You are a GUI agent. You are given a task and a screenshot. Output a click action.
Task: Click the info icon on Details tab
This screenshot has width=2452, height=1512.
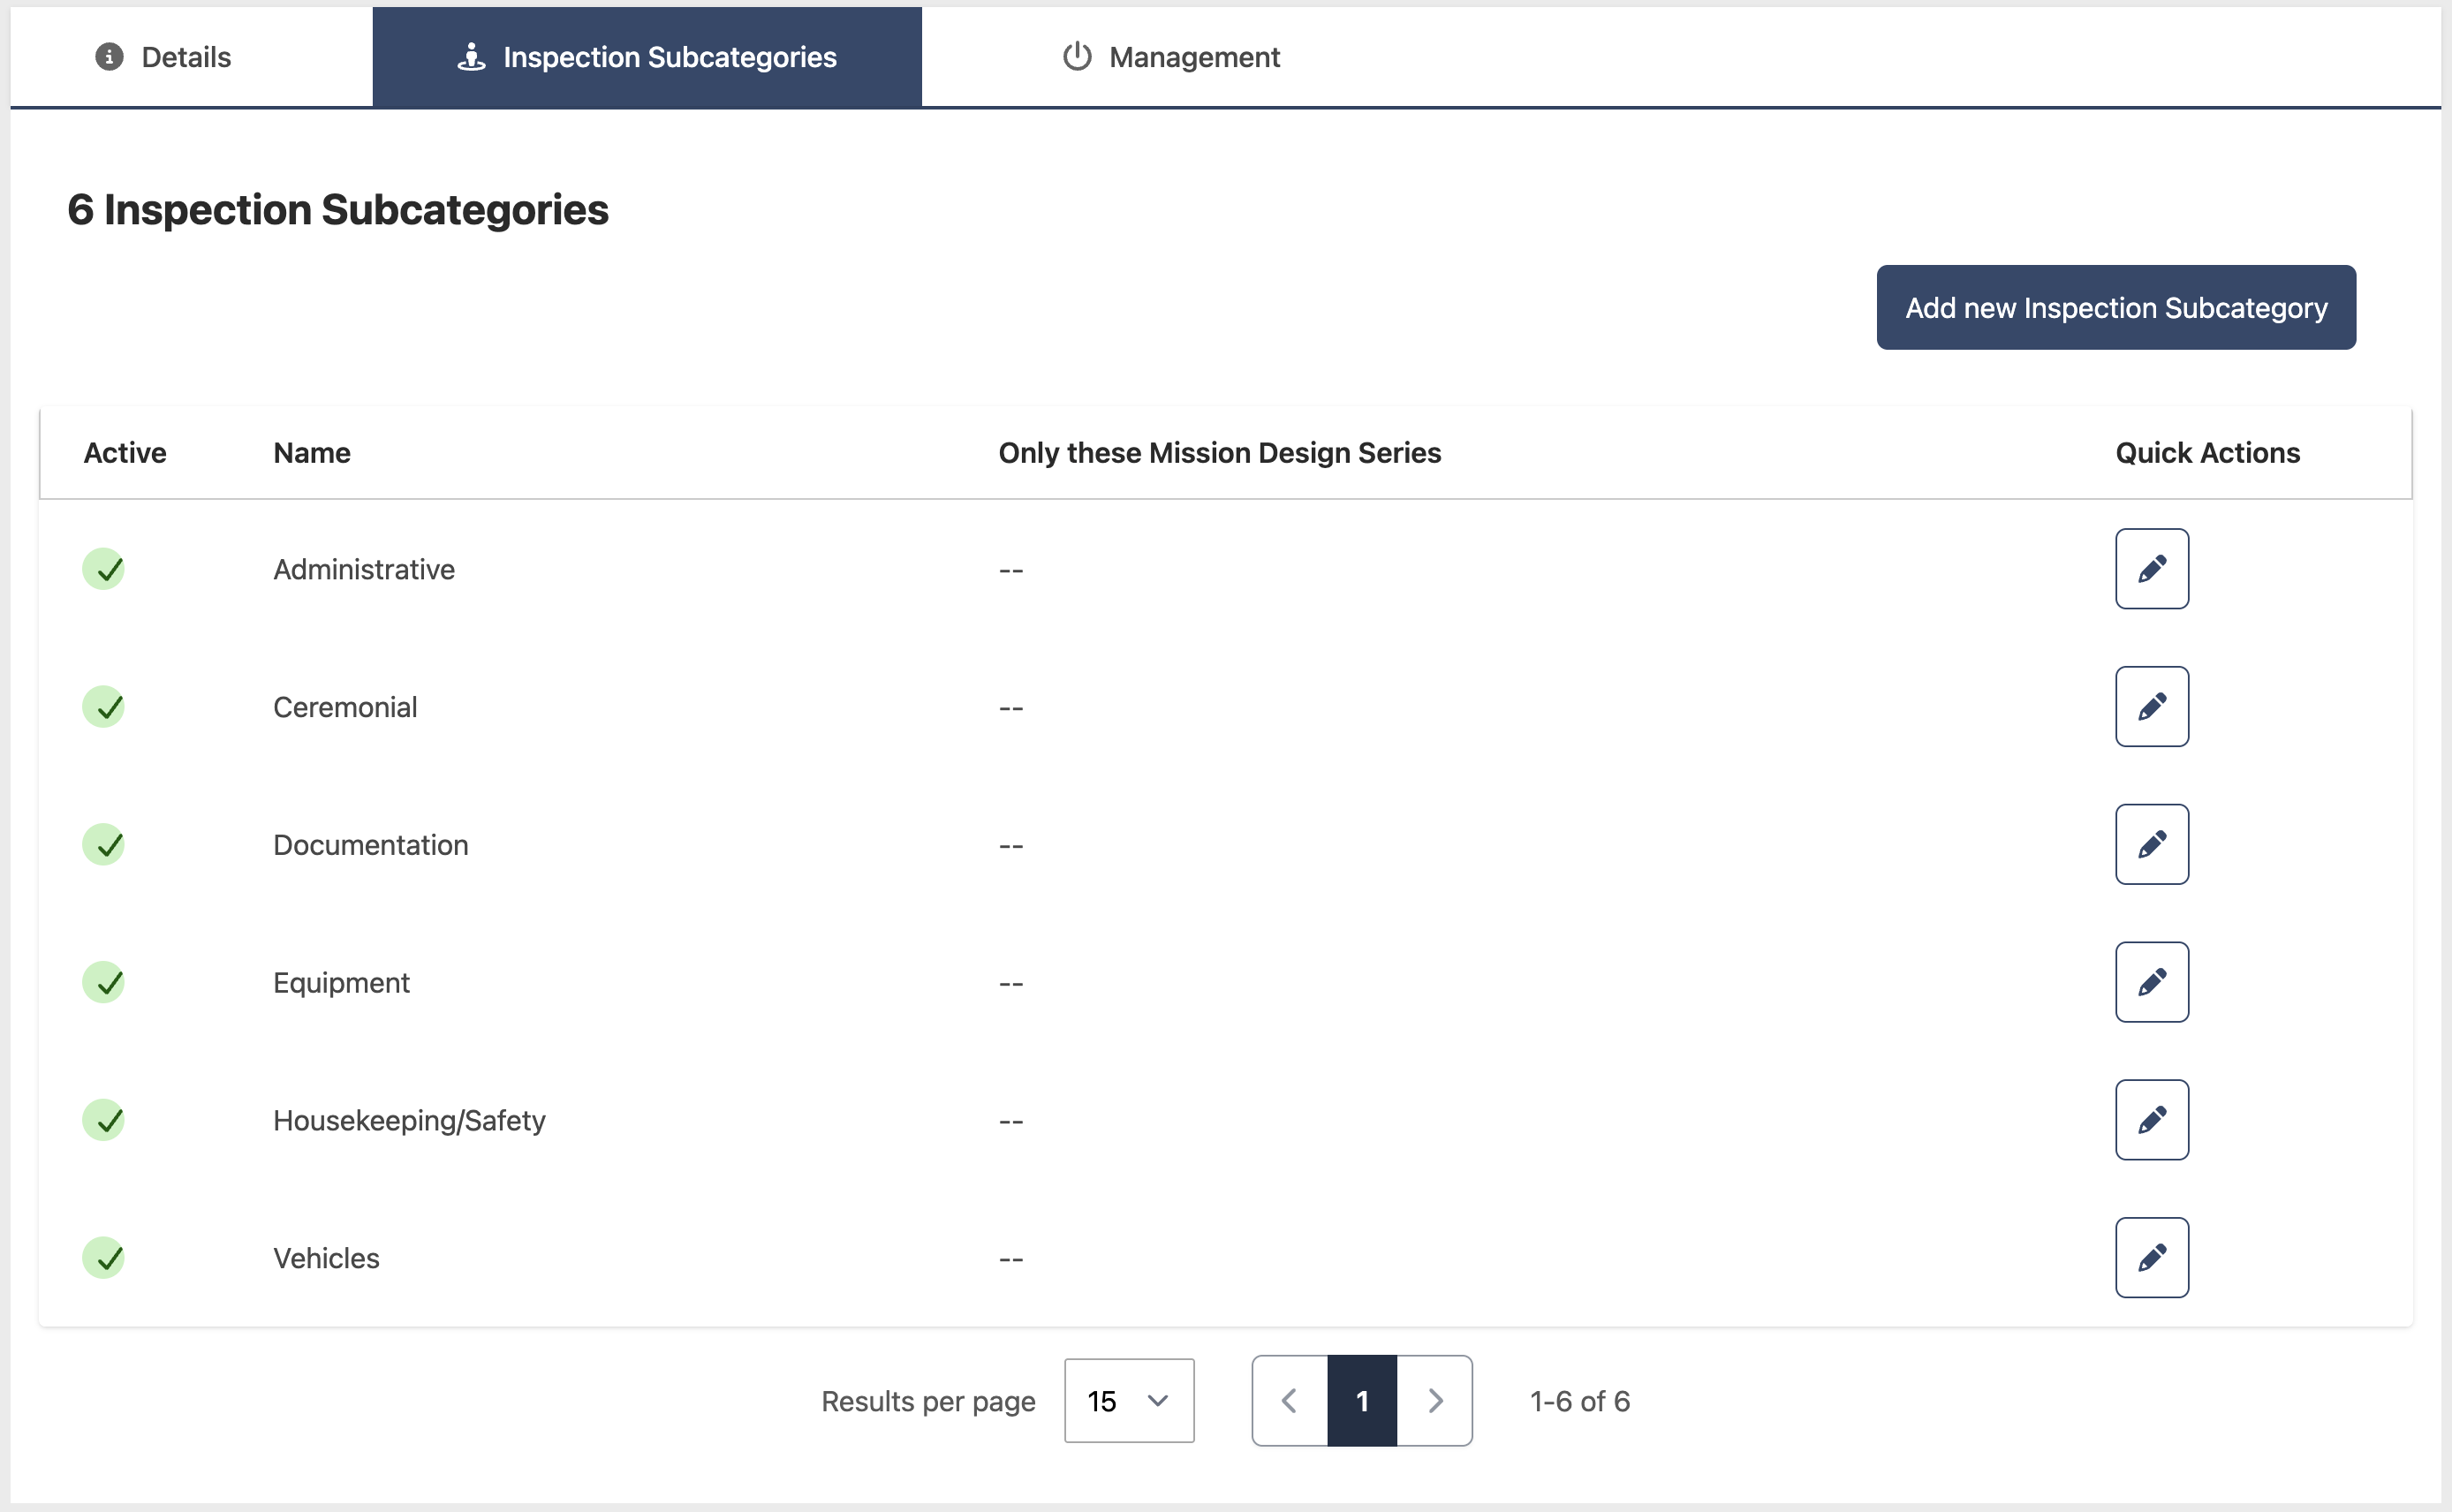[109, 57]
